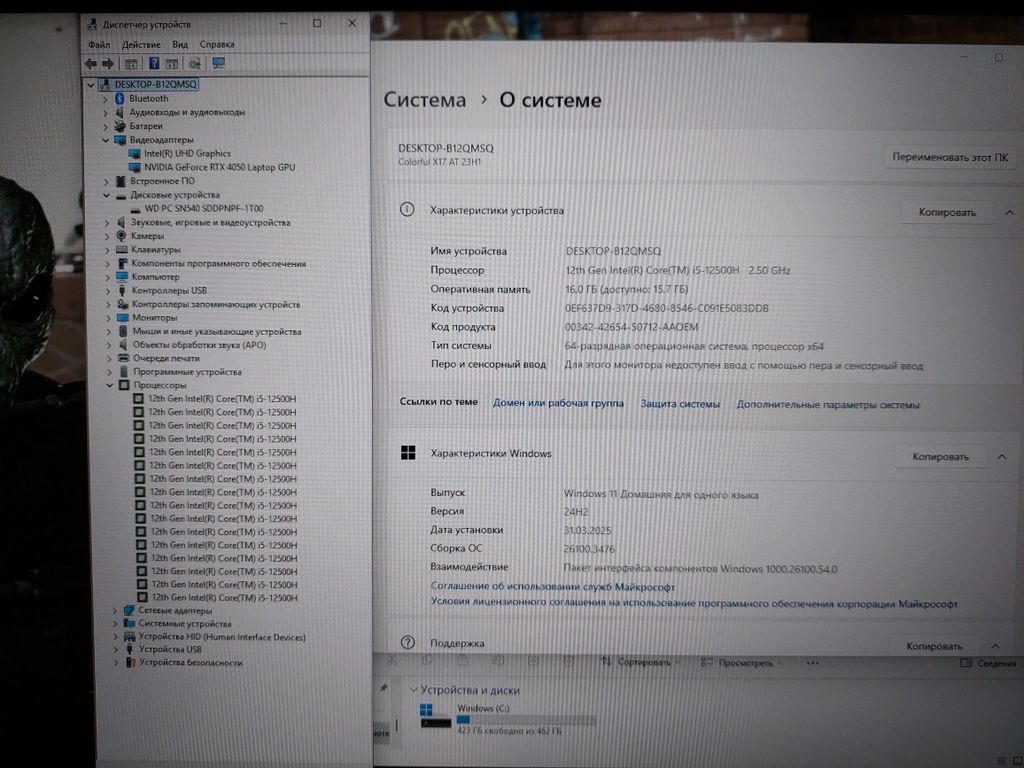Collapse the Процессоры tree node
The width and height of the screenshot is (1024, 768).
pos(110,385)
